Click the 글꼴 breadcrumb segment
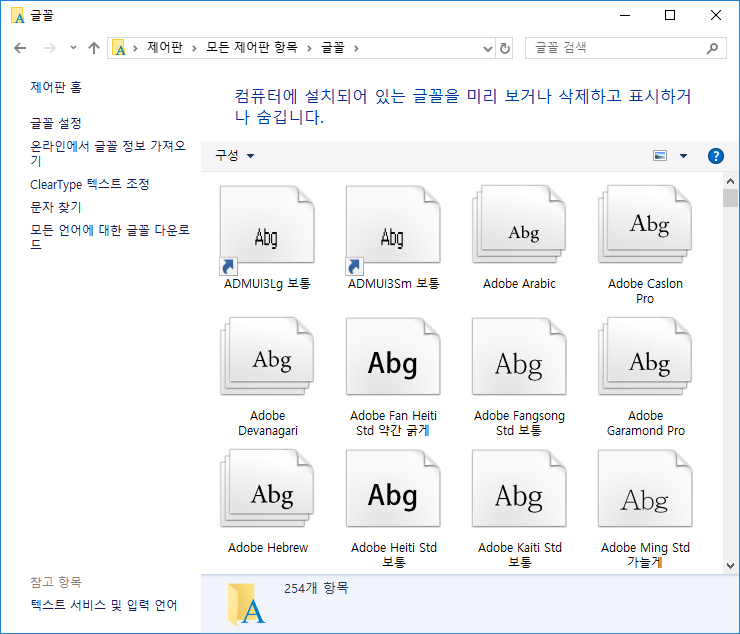Image resolution: width=740 pixels, height=634 pixels. pos(333,48)
